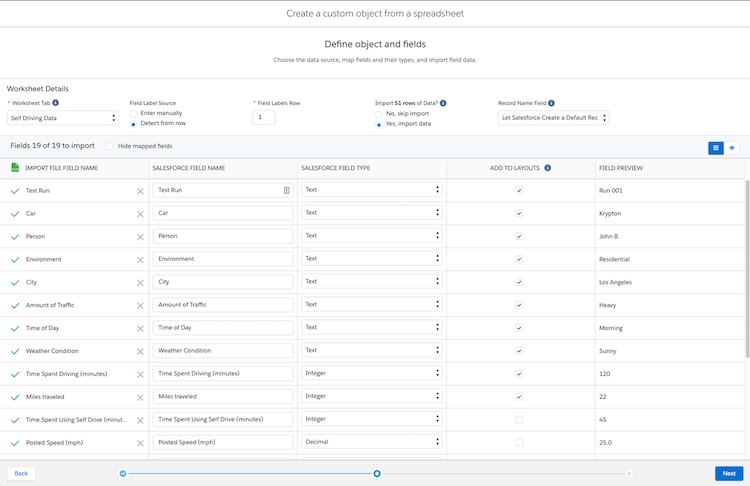Click the icon inside Test Run field name box

(286, 190)
